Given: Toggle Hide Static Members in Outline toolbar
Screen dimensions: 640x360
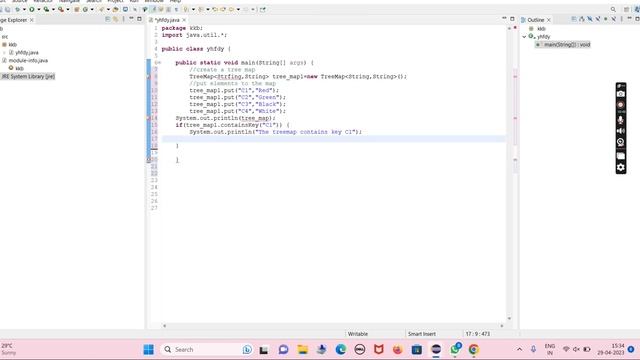Looking at the screenshot, I should 598,20.
